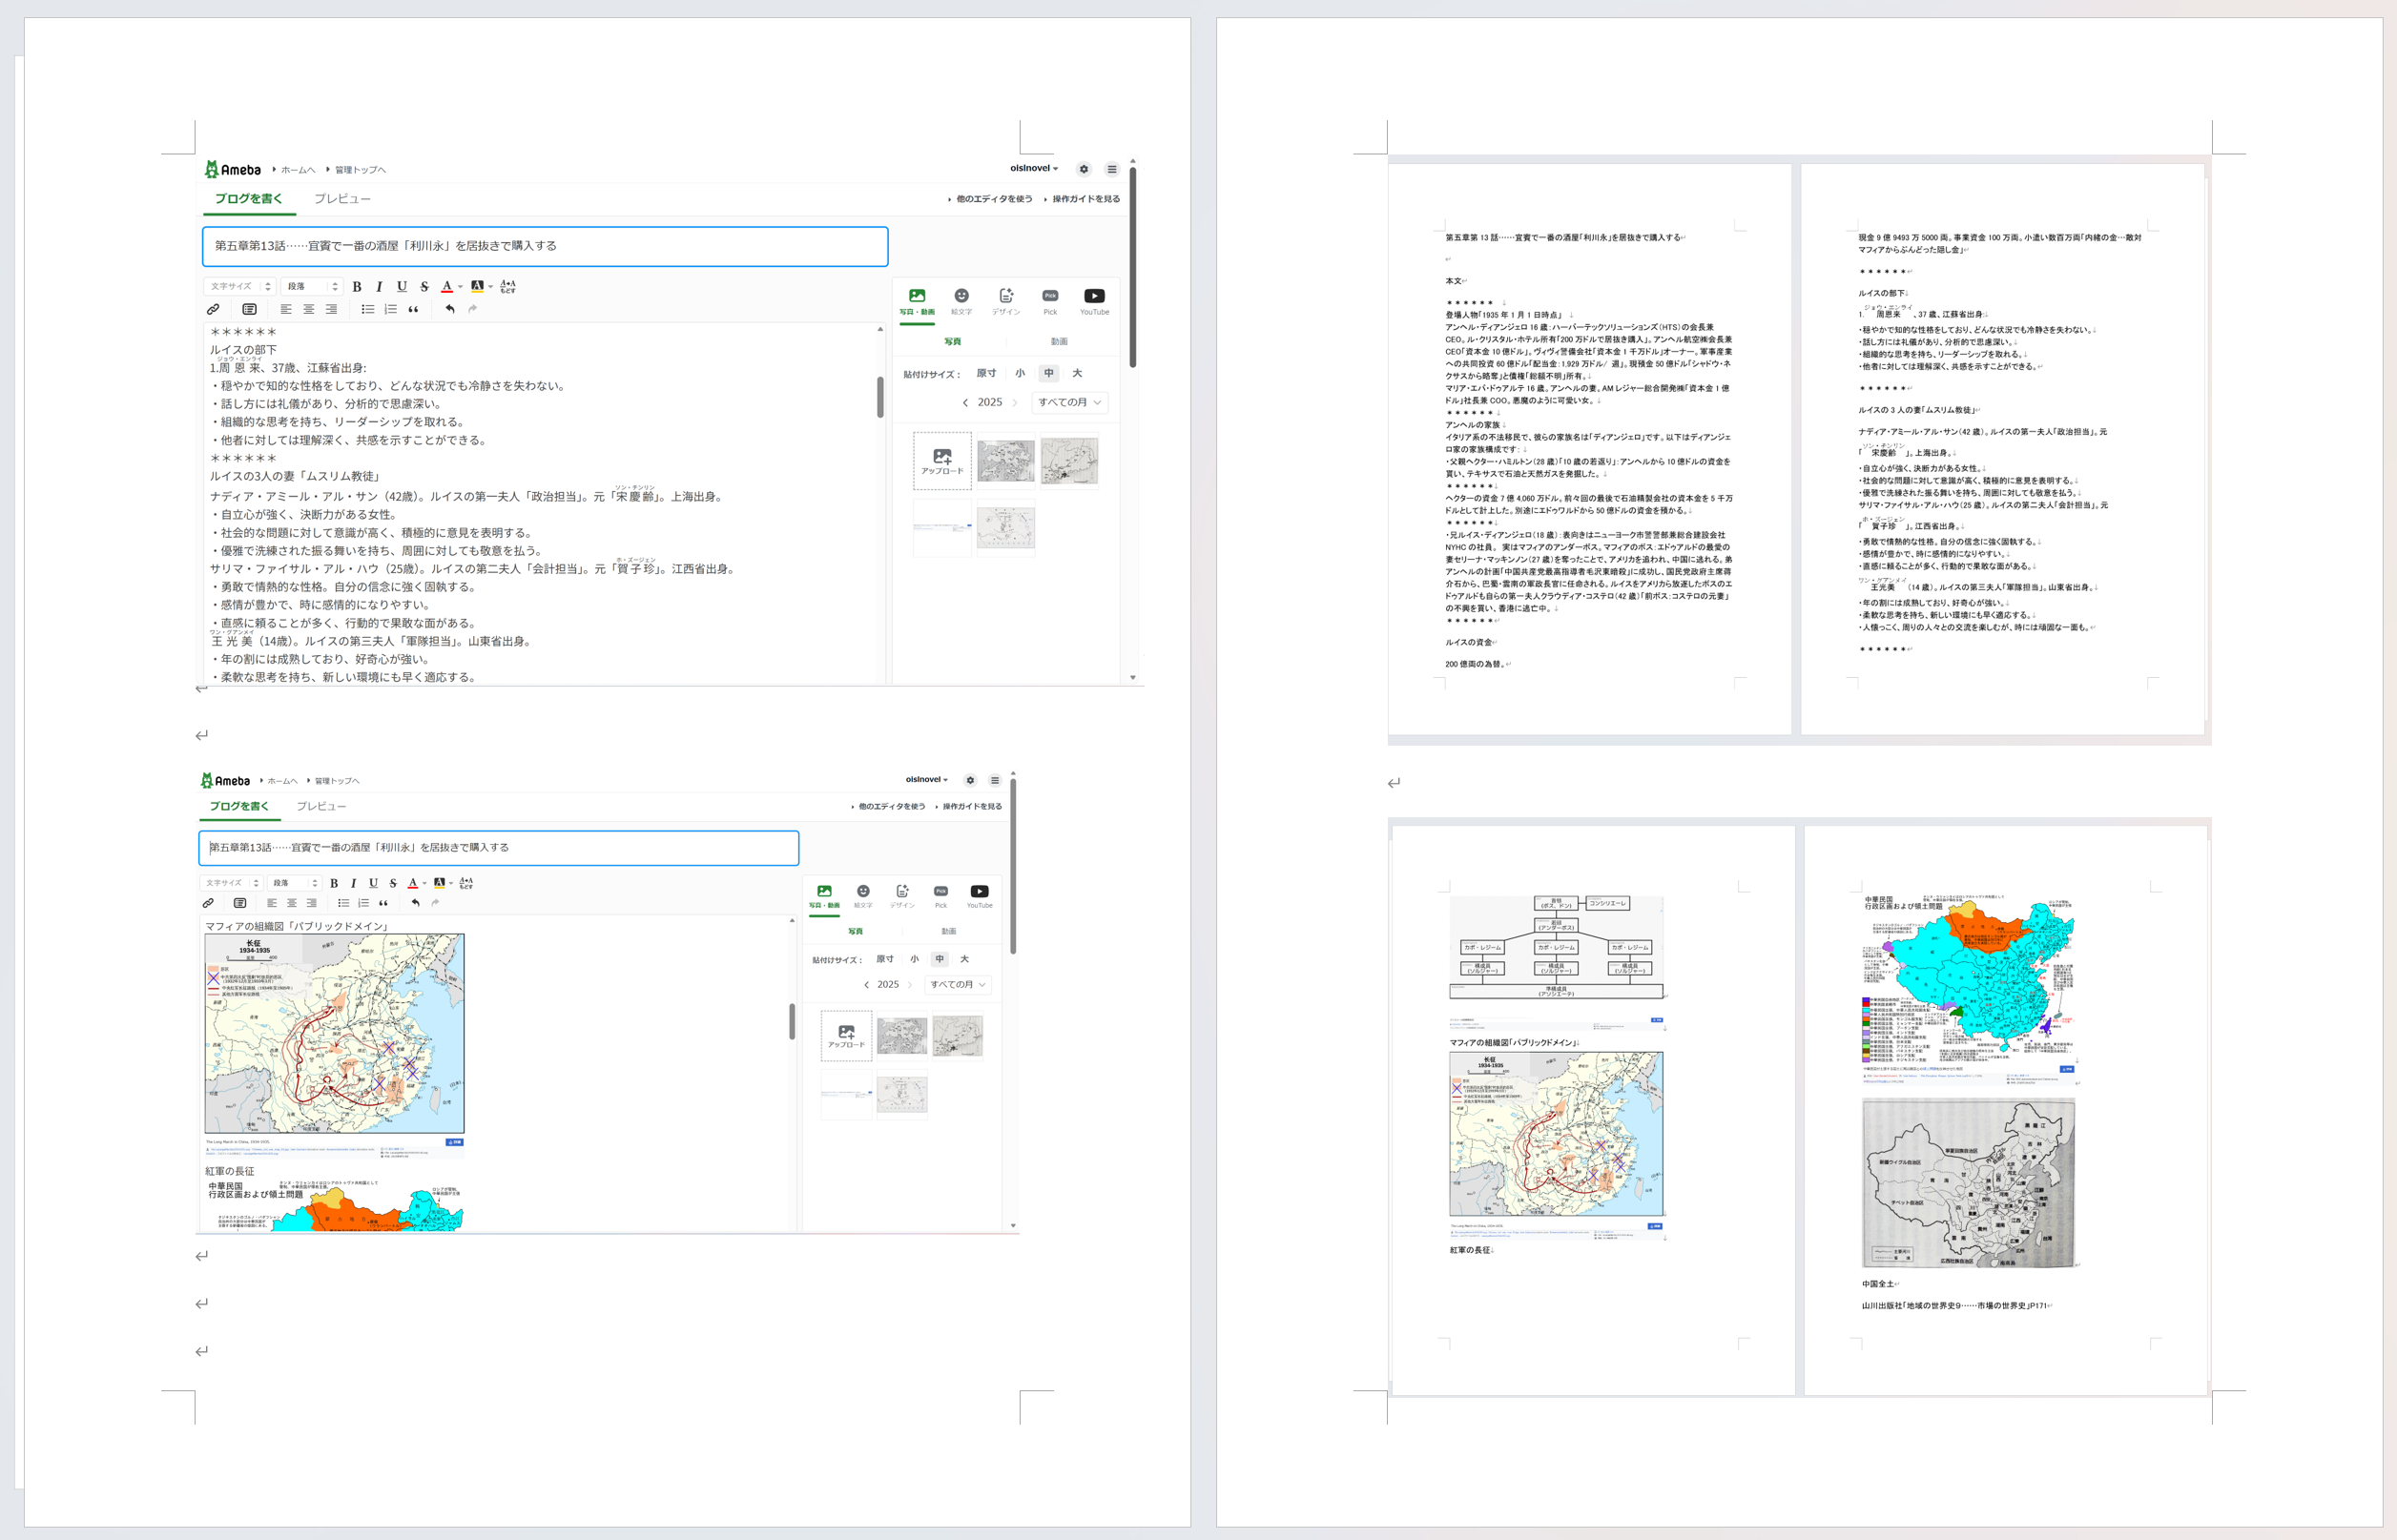Click 他のエディタを使う link in top editor
This screenshot has height=1540, width=2397.
tap(993, 199)
